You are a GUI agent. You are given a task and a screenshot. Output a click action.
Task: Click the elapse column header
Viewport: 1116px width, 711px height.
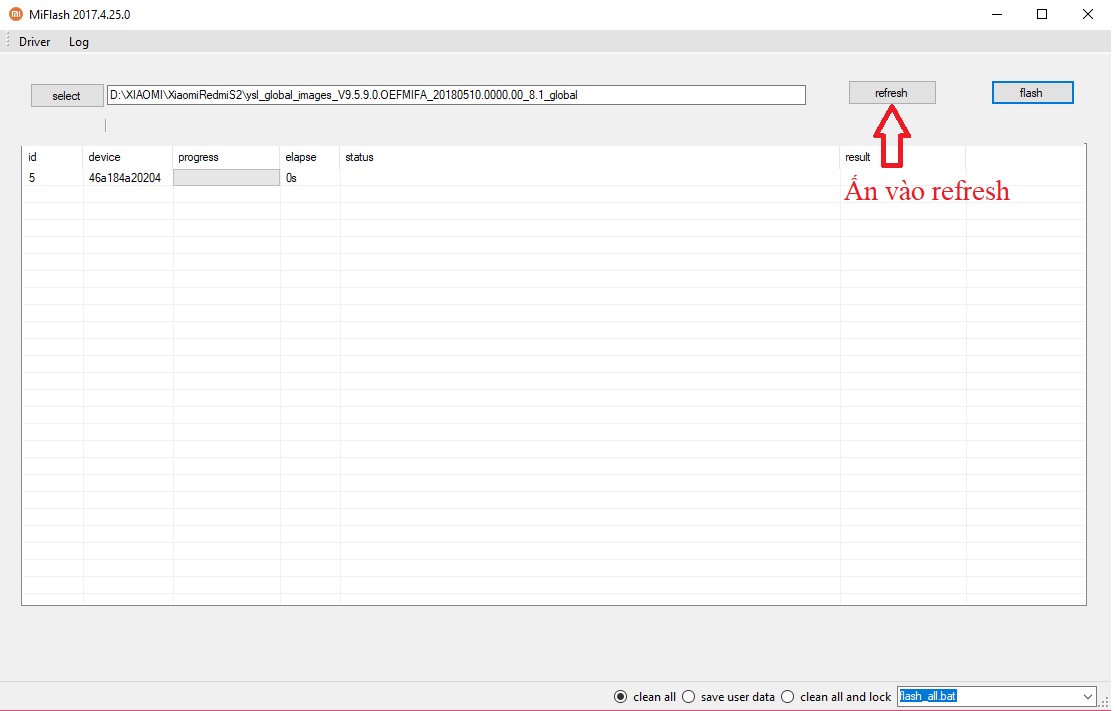pyautogui.click(x=310, y=157)
